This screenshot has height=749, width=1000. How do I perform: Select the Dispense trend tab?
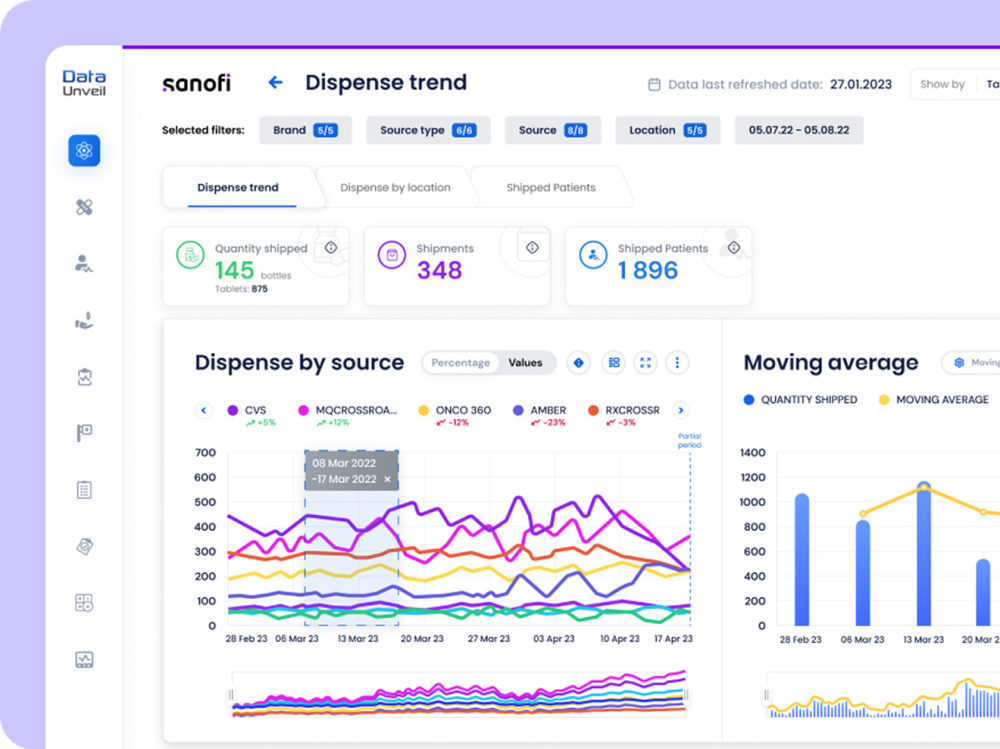point(238,188)
